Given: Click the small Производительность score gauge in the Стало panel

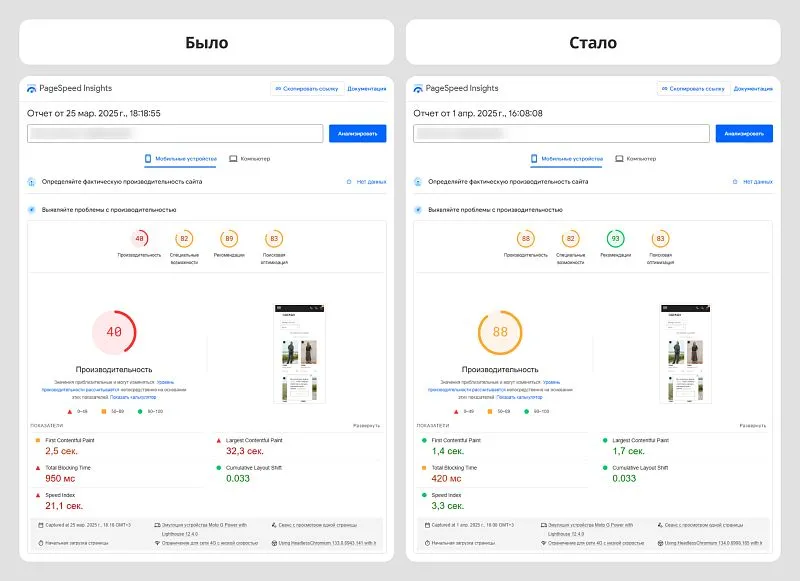Looking at the screenshot, I should pos(526,239).
